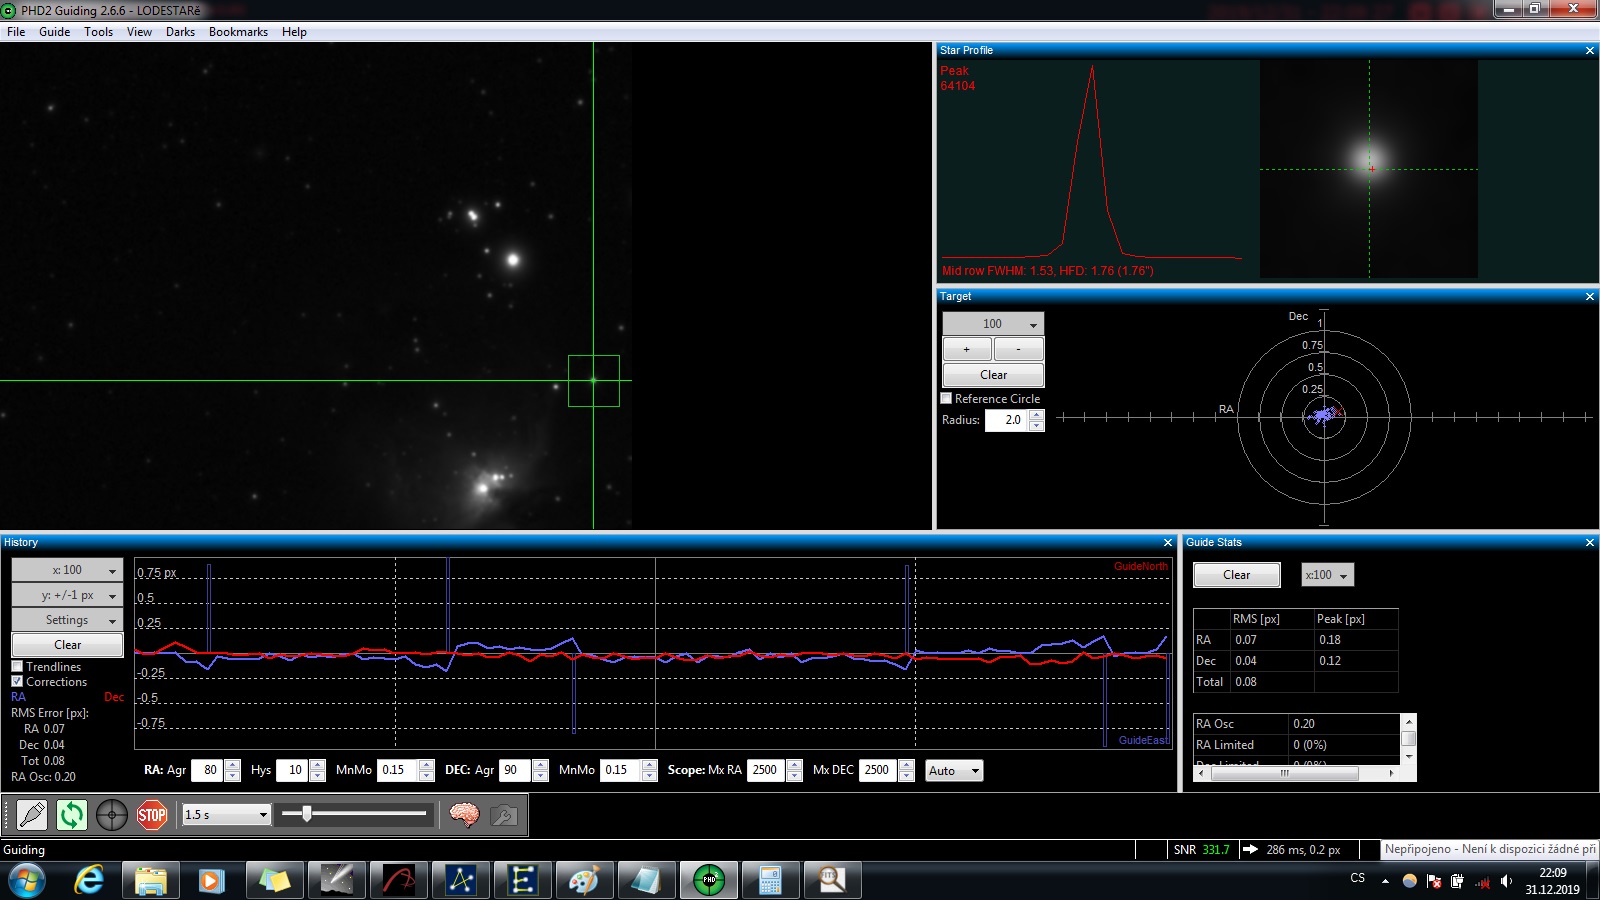The height and width of the screenshot is (900, 1600).
Task: Click the Guide Stats horizontal scrollbar thumb
Action: pyautogui.click(x=1285, y=773)
